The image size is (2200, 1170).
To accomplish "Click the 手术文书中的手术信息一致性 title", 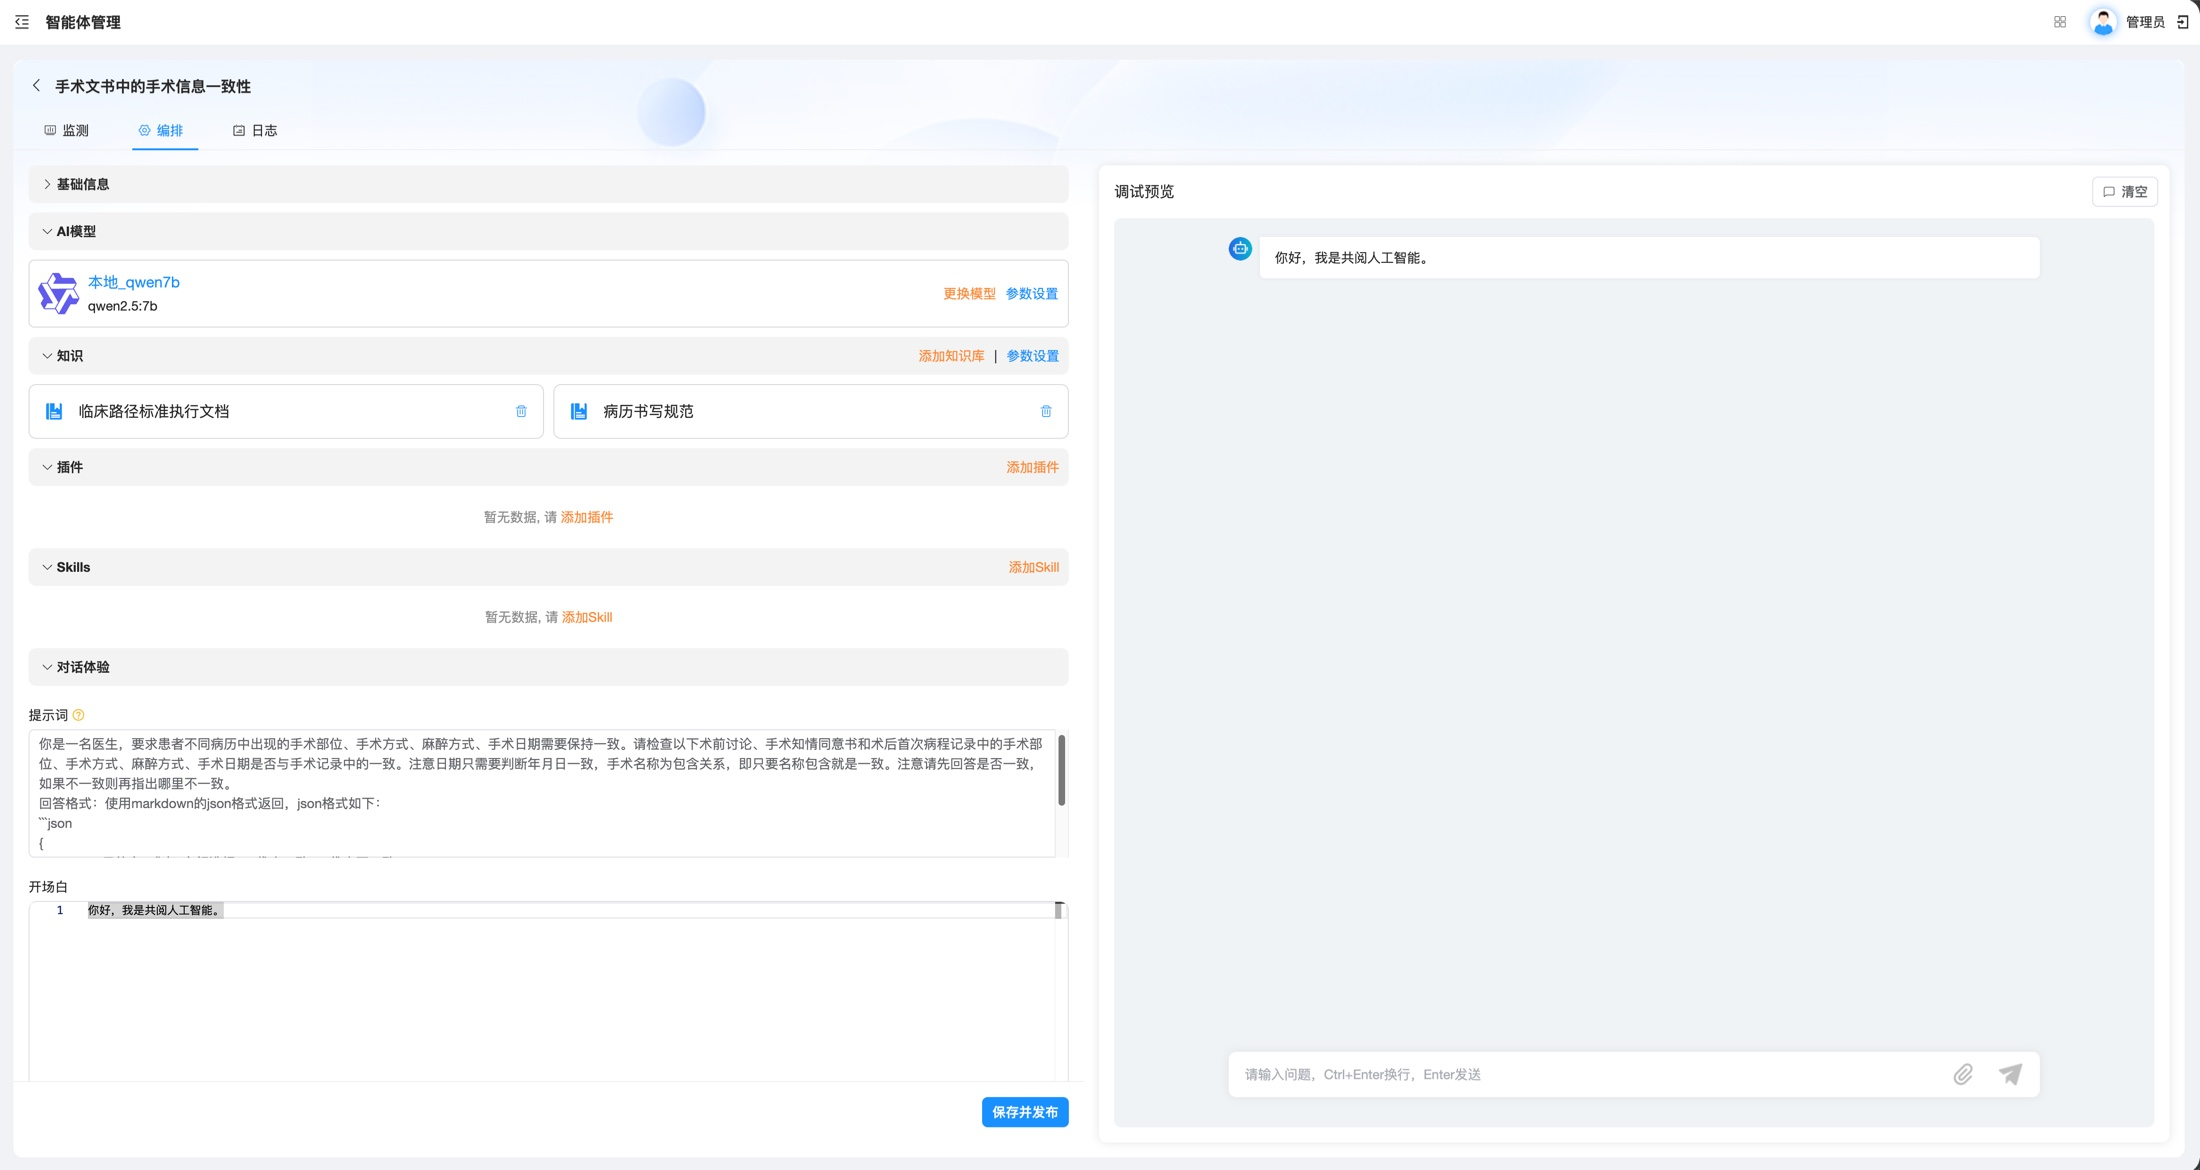I will coord(153,86).
